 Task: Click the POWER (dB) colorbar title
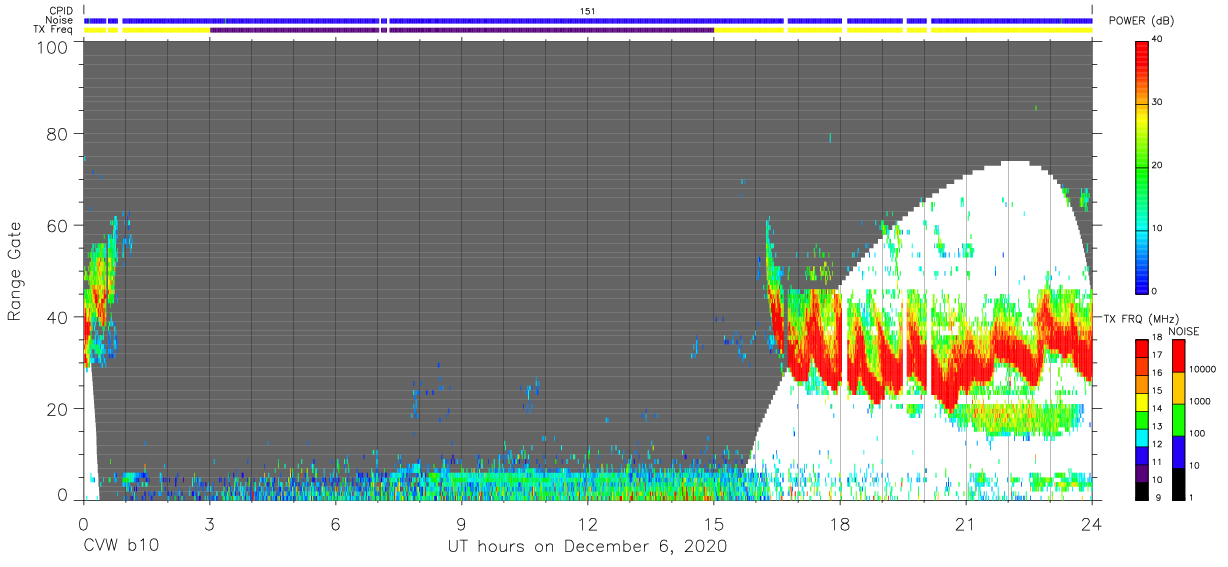point(1140,21)
